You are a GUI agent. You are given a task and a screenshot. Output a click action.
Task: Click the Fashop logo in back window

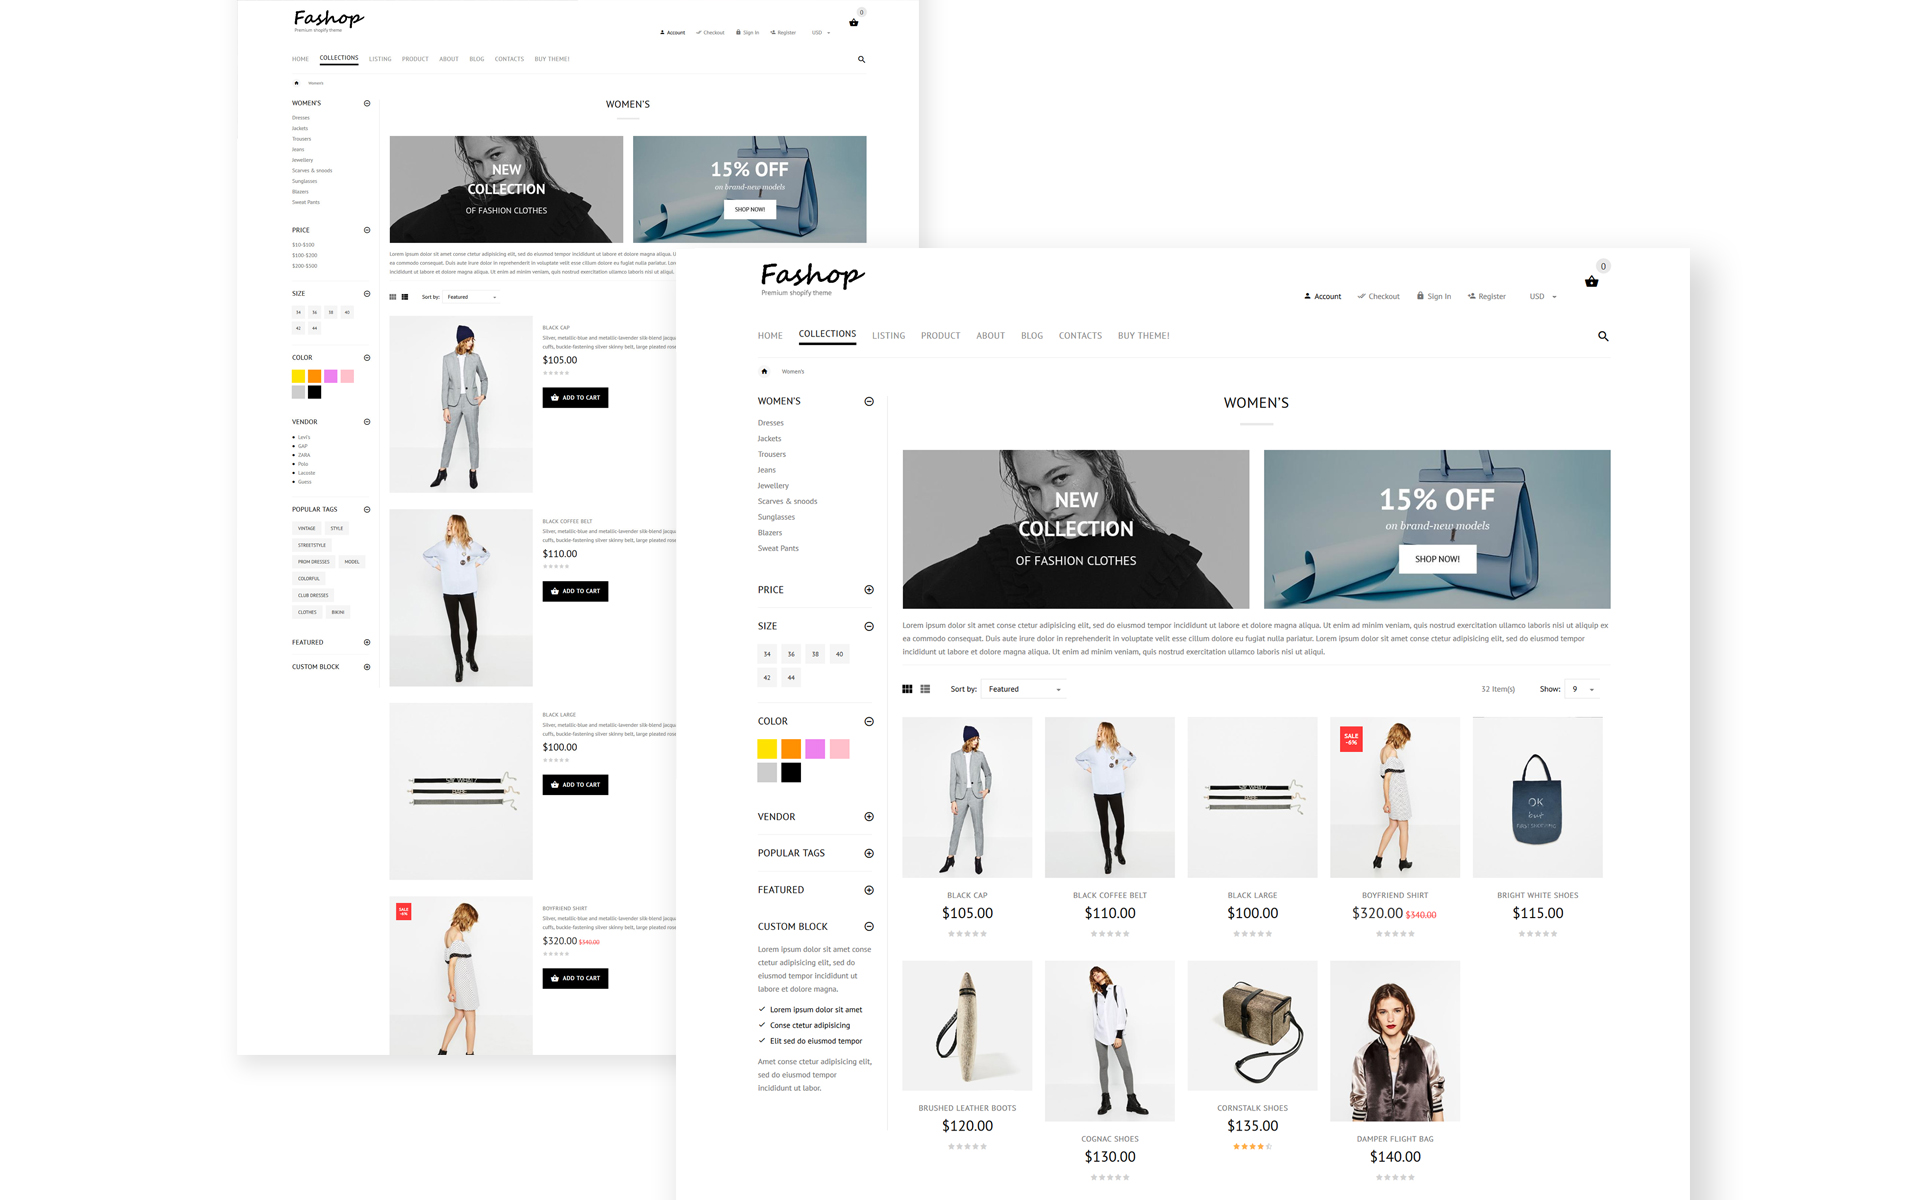[329, 20]
